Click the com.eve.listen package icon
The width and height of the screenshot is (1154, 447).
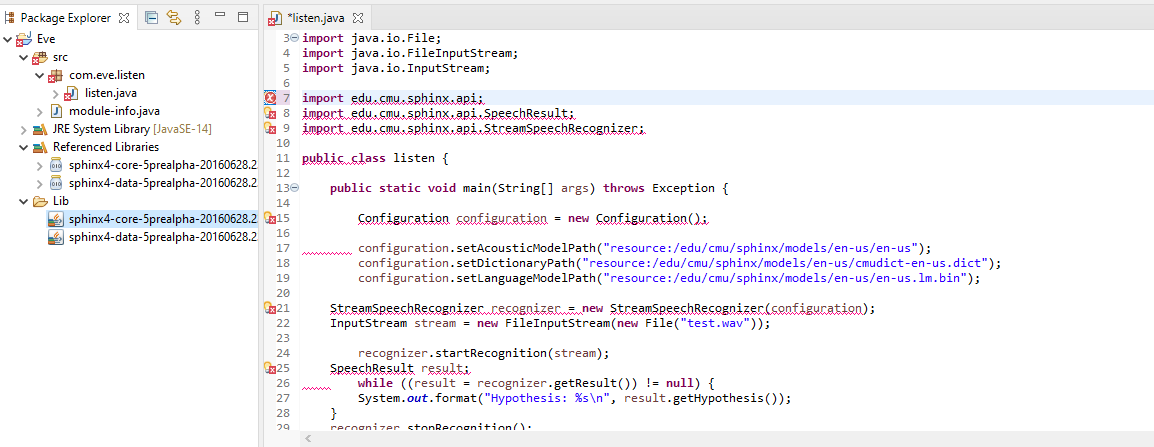pos(56,76)
